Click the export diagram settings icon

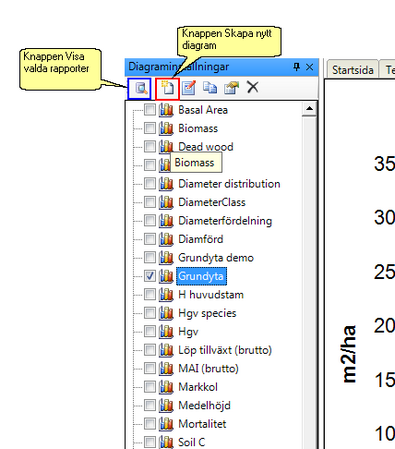231,88
